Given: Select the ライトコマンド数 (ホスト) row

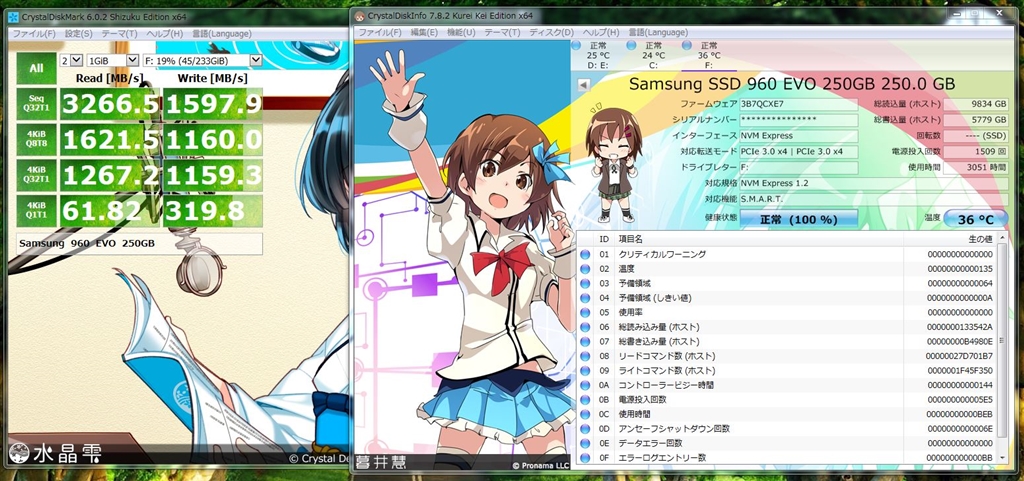Looking at the screenshot, I should 787,371.
